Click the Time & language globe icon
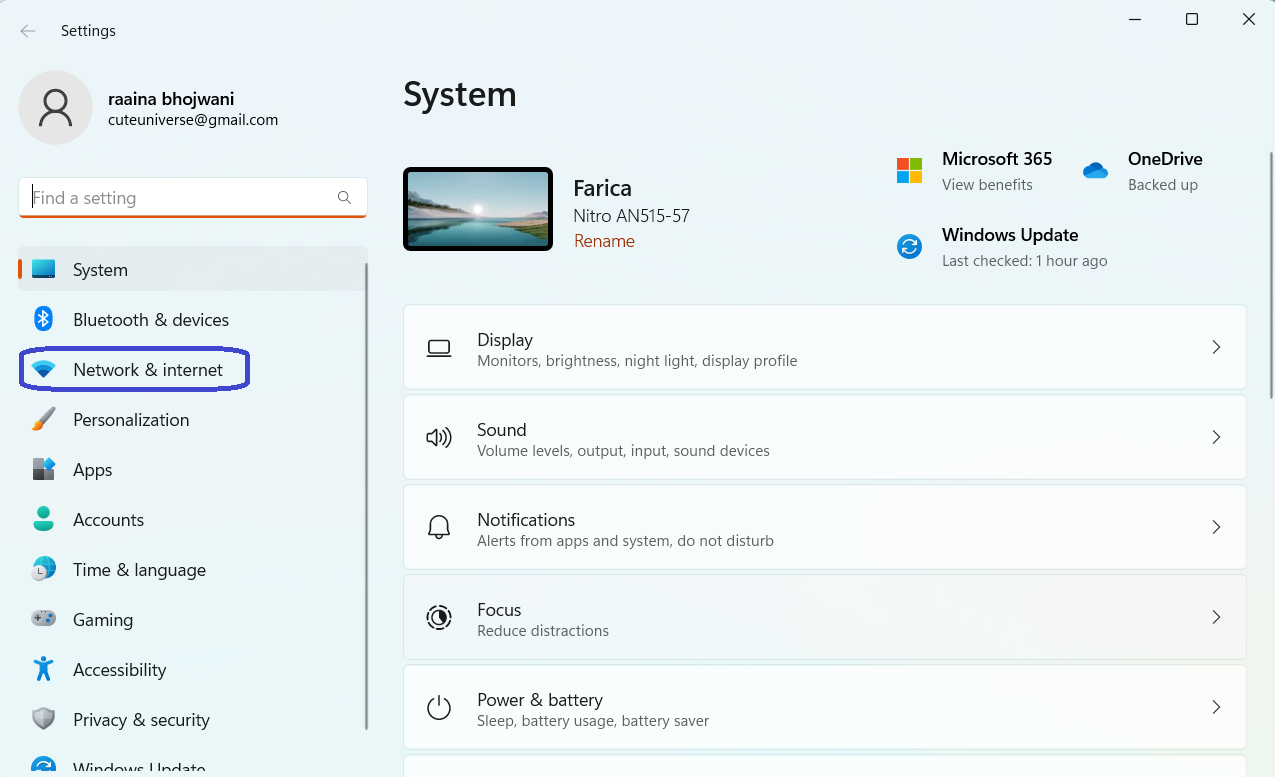Viewport: 1275px width, 777px height. [43, 569]
